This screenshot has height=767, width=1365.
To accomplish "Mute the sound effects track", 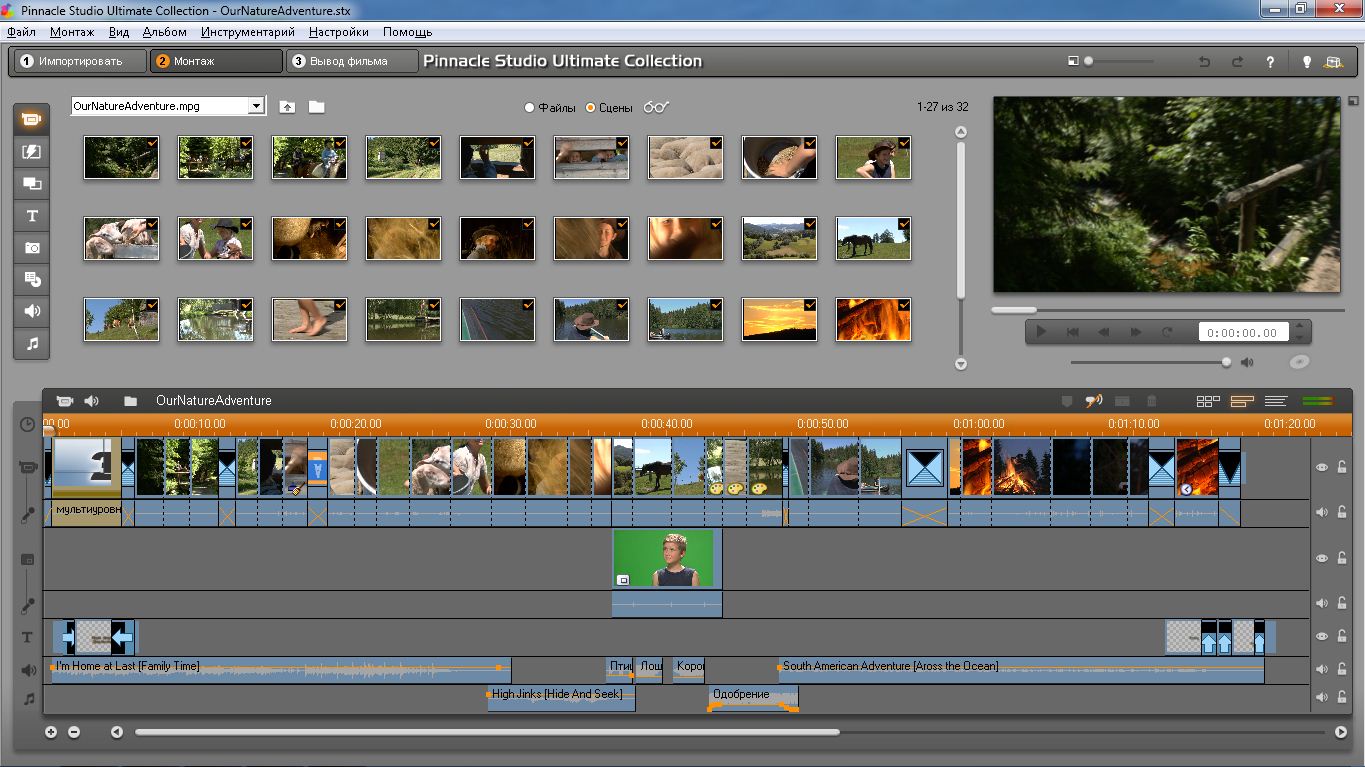I will point(1322,669).
